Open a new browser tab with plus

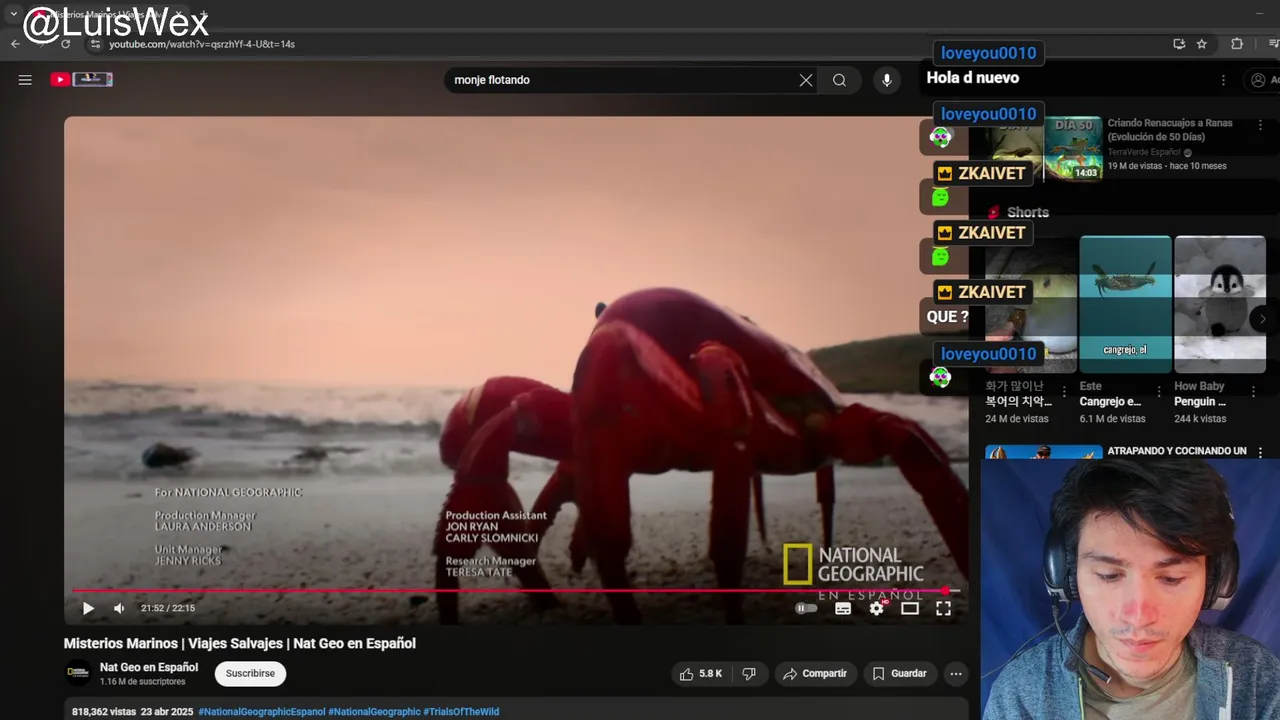tap(203, 14)
